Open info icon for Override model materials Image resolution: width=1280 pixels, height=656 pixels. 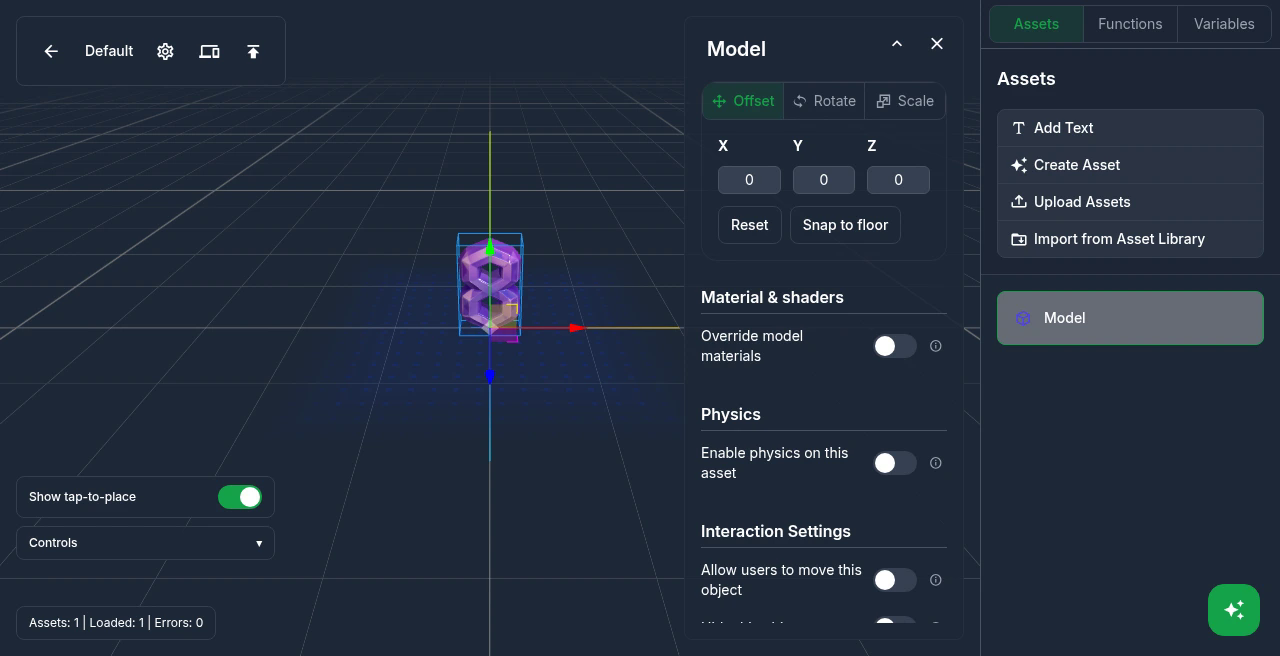tap(936, 346)
